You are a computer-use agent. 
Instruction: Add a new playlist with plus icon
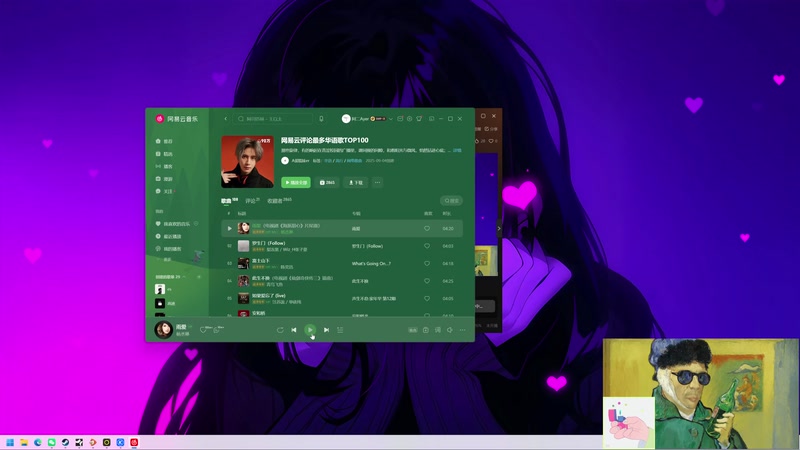point(199,277)
